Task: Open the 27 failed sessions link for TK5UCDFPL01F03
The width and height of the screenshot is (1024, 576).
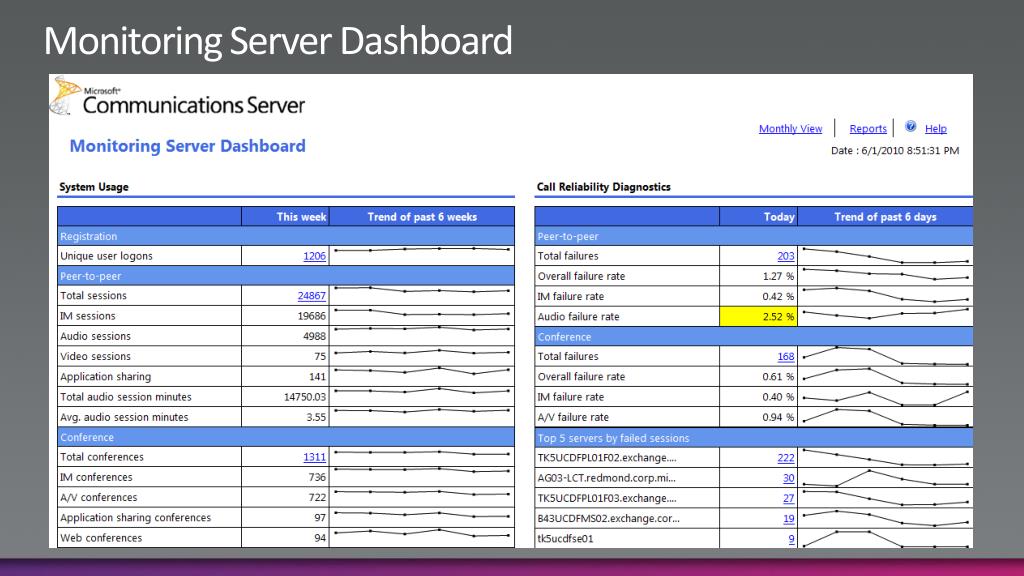Action: [x=789, y=498]
